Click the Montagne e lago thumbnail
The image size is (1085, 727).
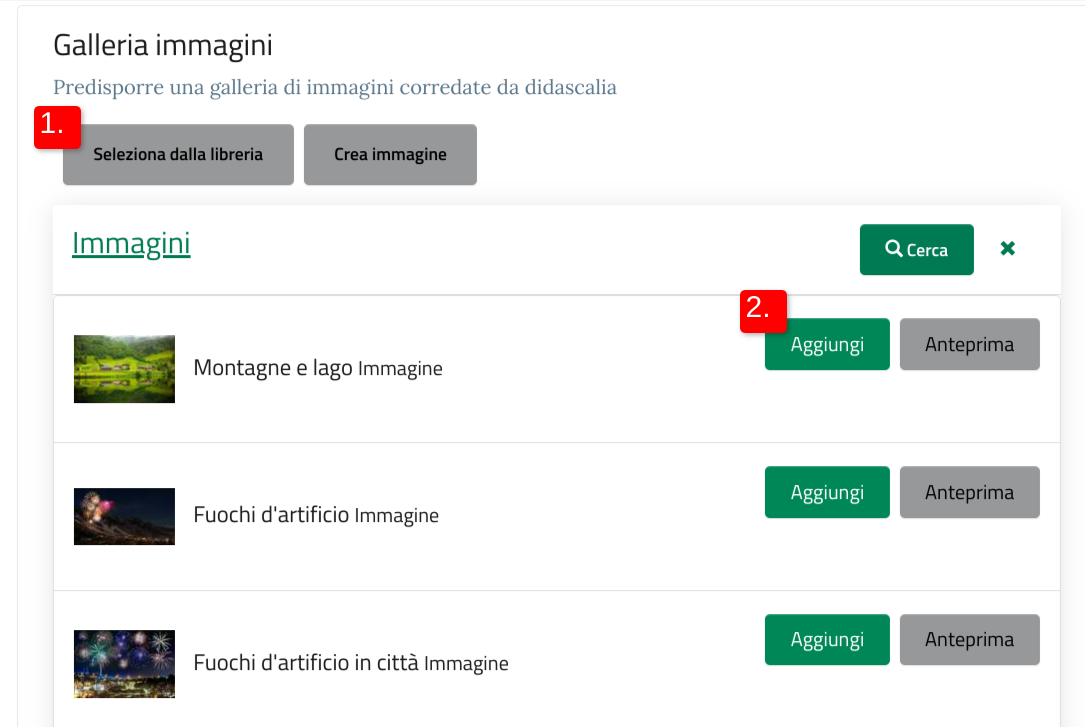[x=125, y=369]
